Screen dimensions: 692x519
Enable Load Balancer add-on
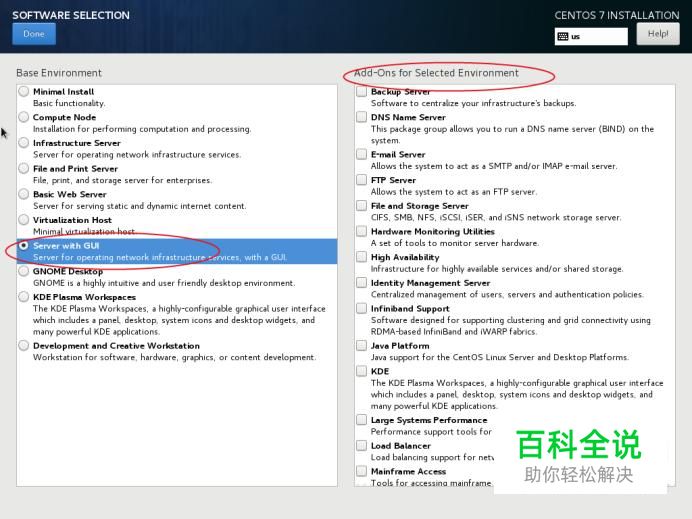click(361, 445)
